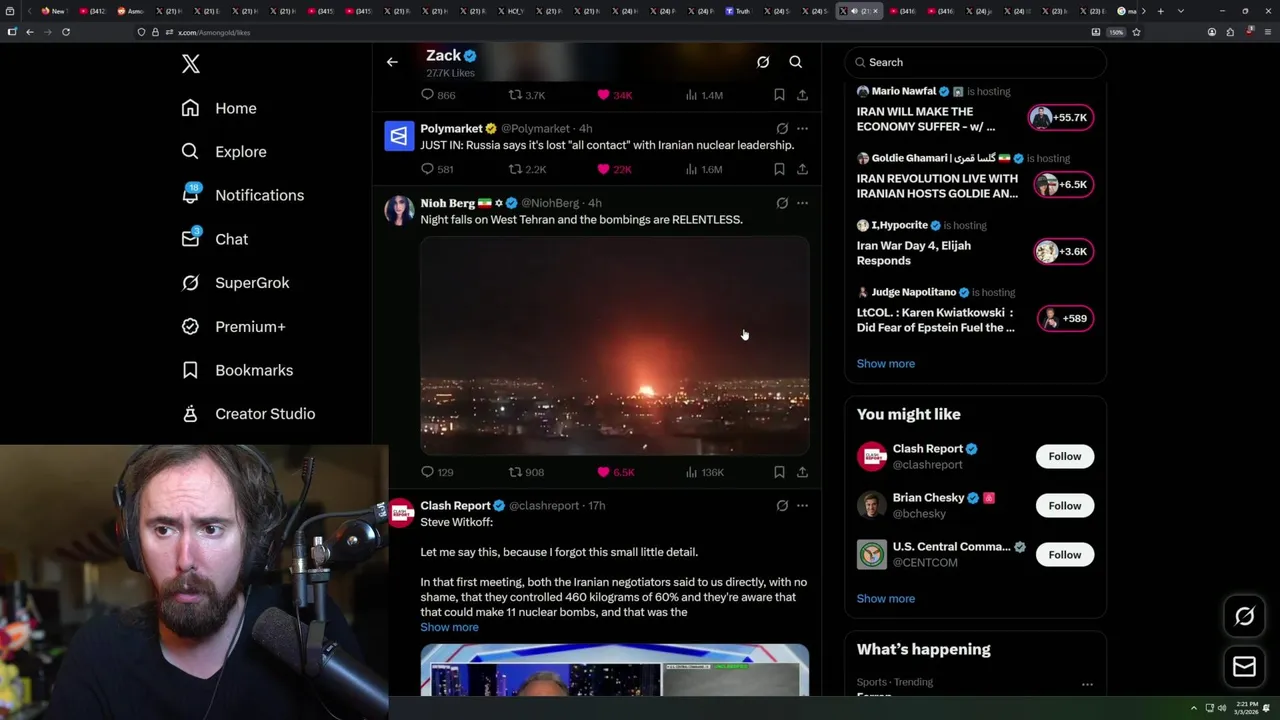Image resolution: width=1280 pixels, height=720 pixels.
Task: Open Nioh Berg profile avatar
Action: [x=399, y=211]
